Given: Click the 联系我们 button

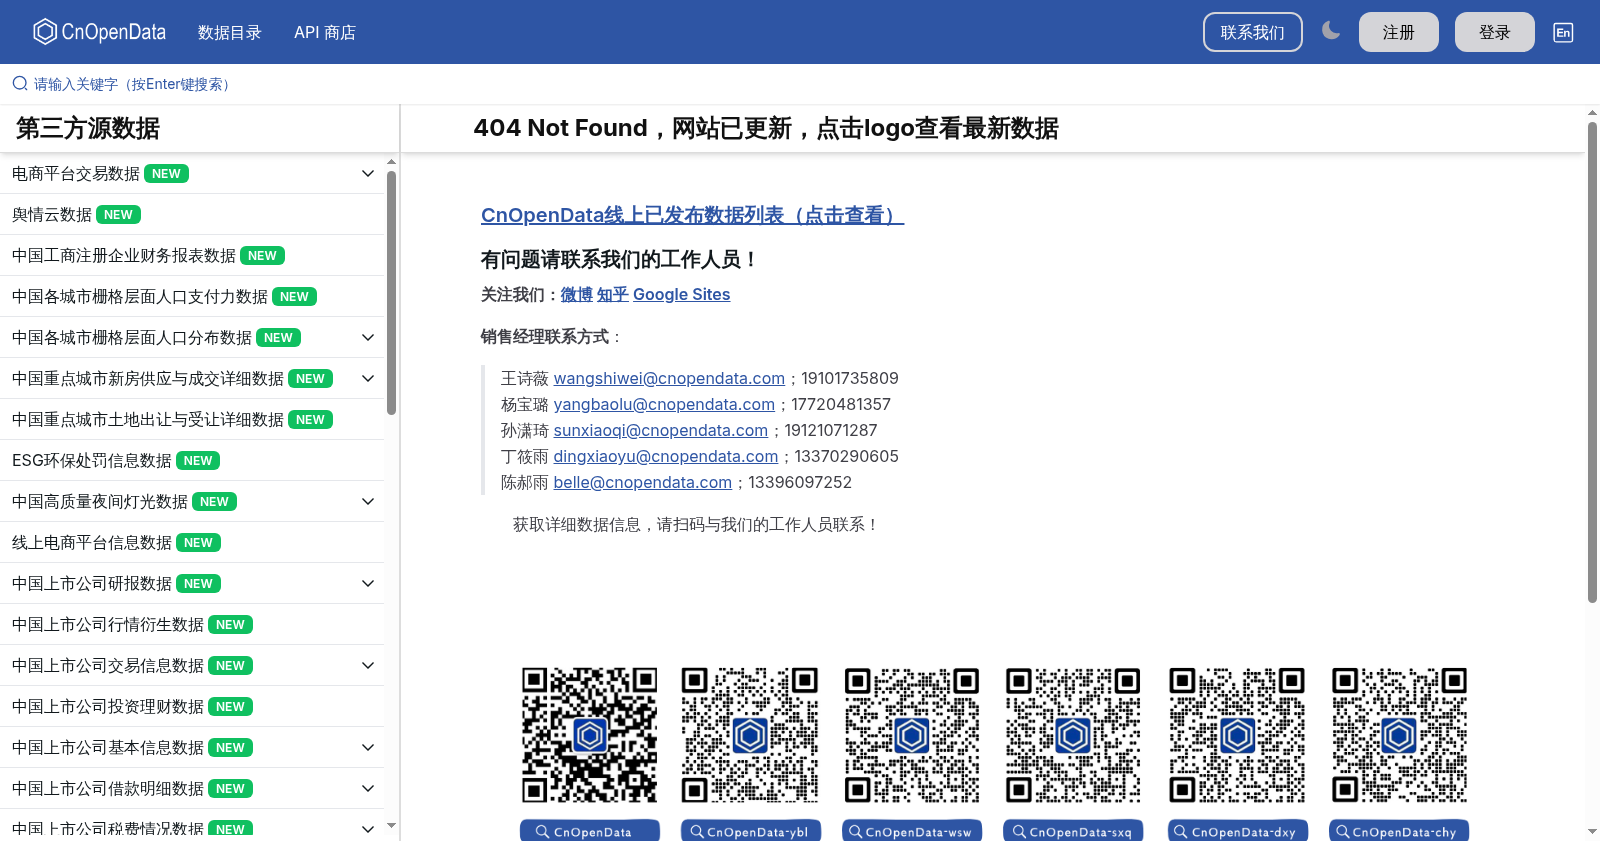Looking at the screenshot, I should tap(1253, 32).
